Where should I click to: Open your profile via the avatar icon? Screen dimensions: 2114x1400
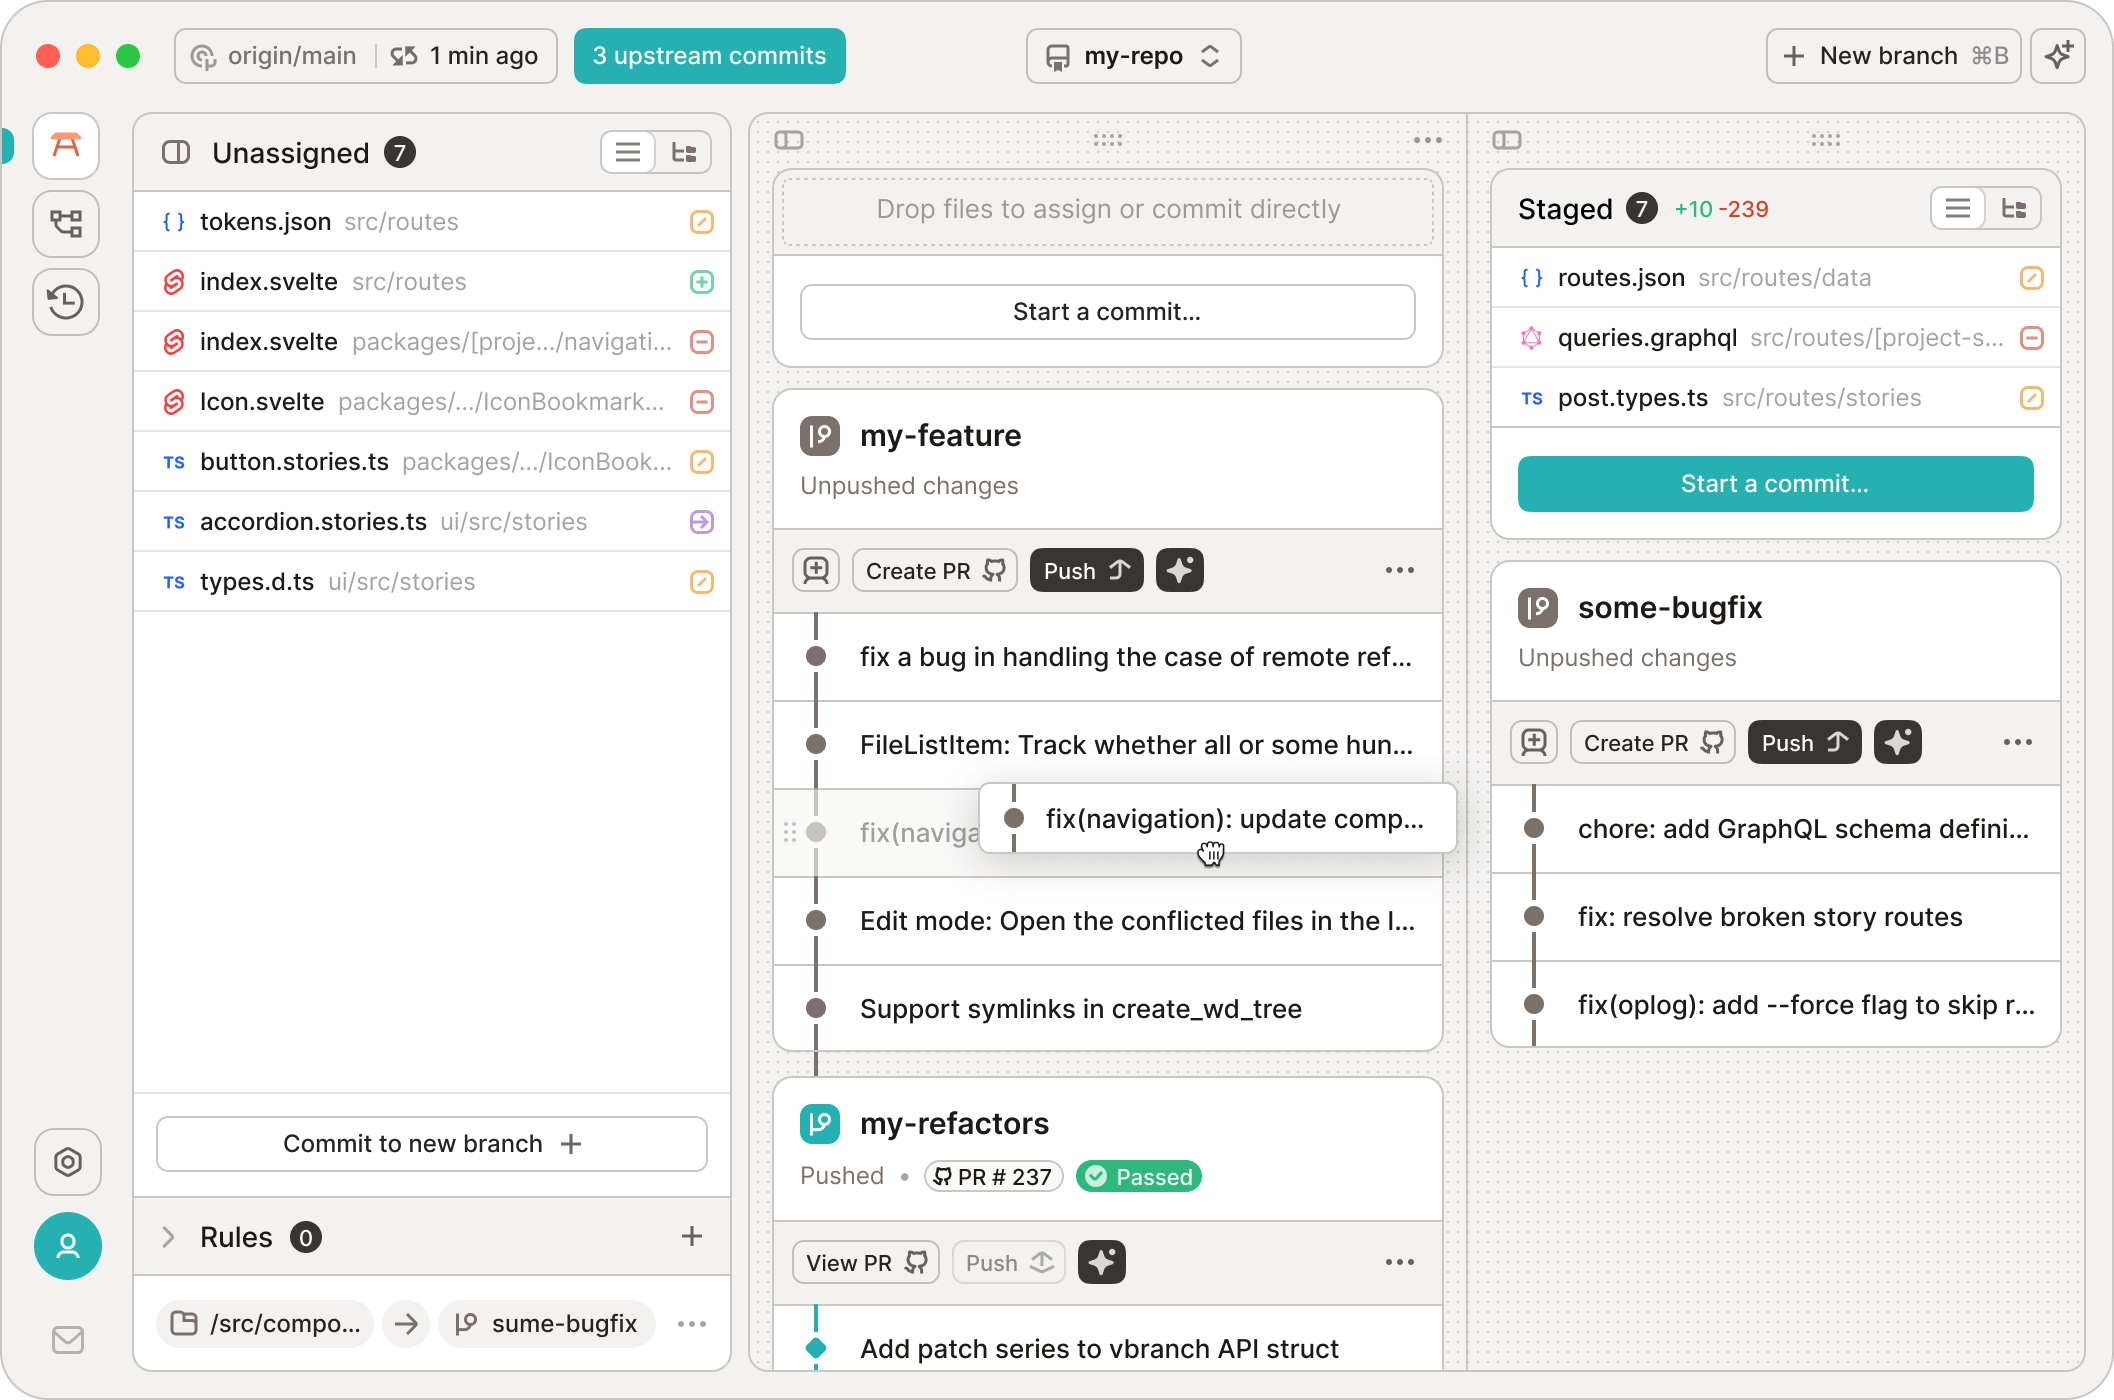(67, 1246)
